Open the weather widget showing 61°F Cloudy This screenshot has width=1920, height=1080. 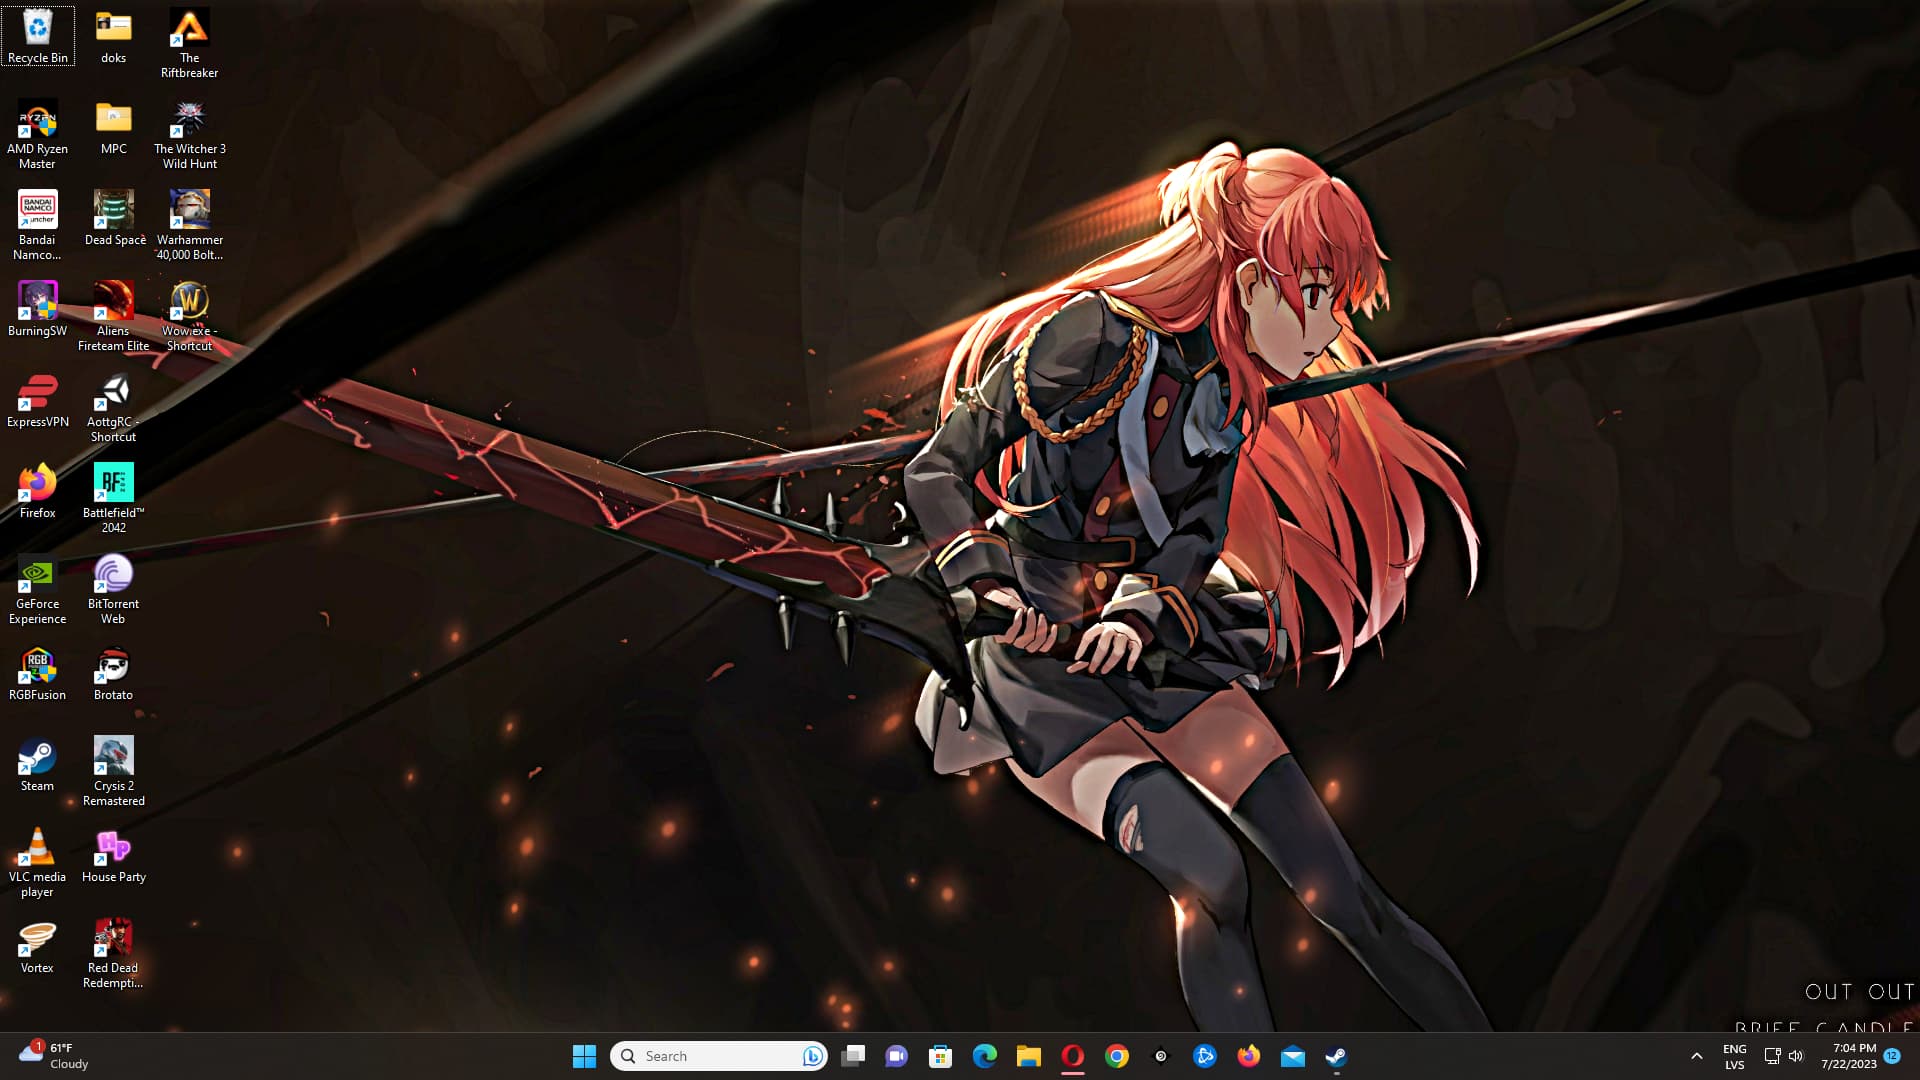tap(55, 1056)
